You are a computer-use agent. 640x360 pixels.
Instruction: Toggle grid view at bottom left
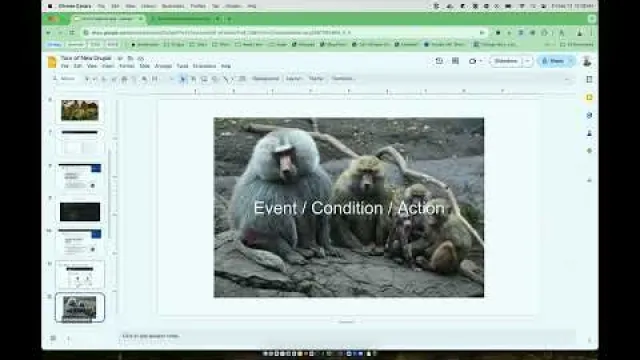coord(53,338)
